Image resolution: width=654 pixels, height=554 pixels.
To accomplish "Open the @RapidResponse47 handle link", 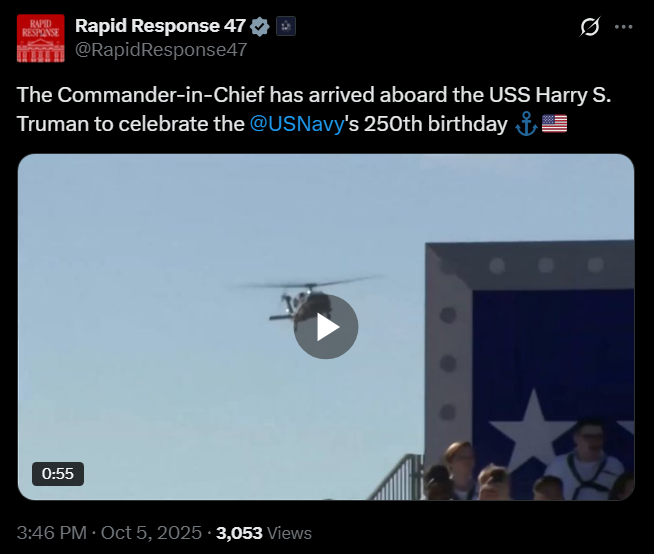I will tap(161, 49).
